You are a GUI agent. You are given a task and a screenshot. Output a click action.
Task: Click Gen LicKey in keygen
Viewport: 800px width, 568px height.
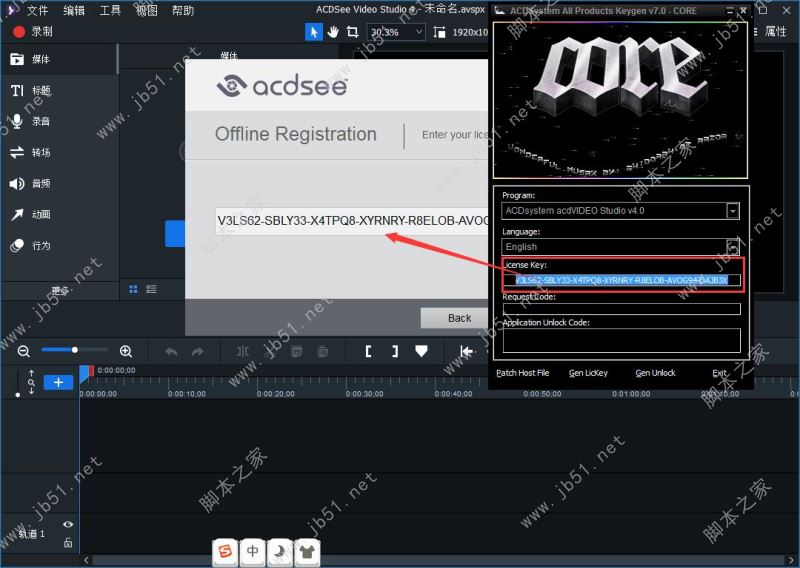click(x=588, y=373)
